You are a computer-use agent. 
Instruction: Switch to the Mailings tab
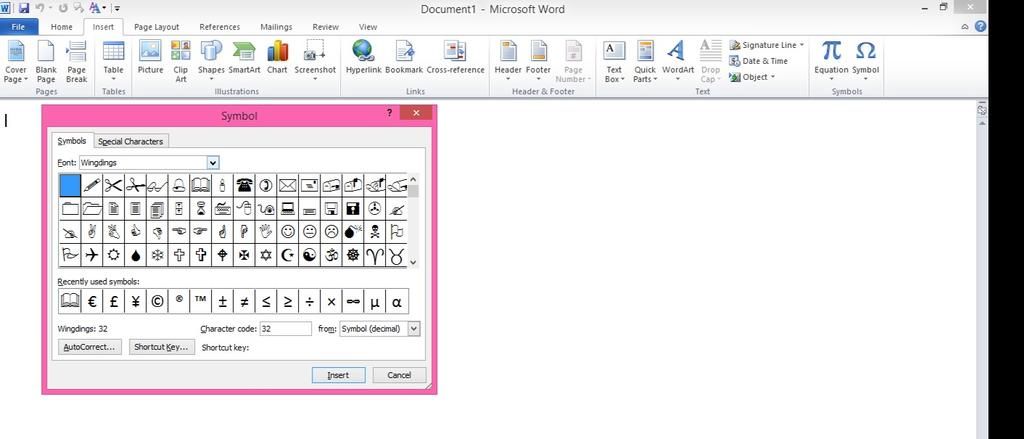[x=276, y=27]
